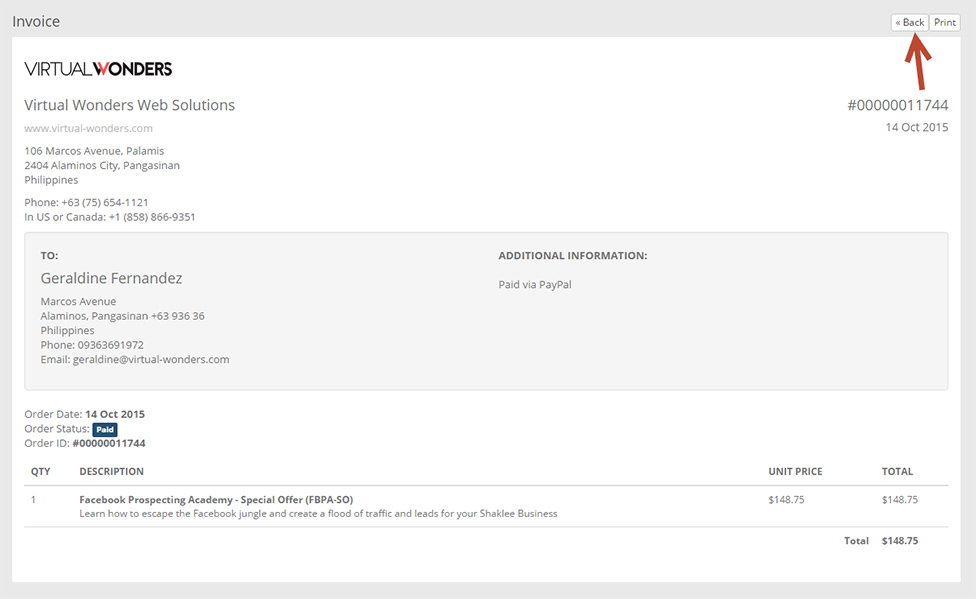
Task: Click the bold grand total $148.75
Action: pos(899,540)
